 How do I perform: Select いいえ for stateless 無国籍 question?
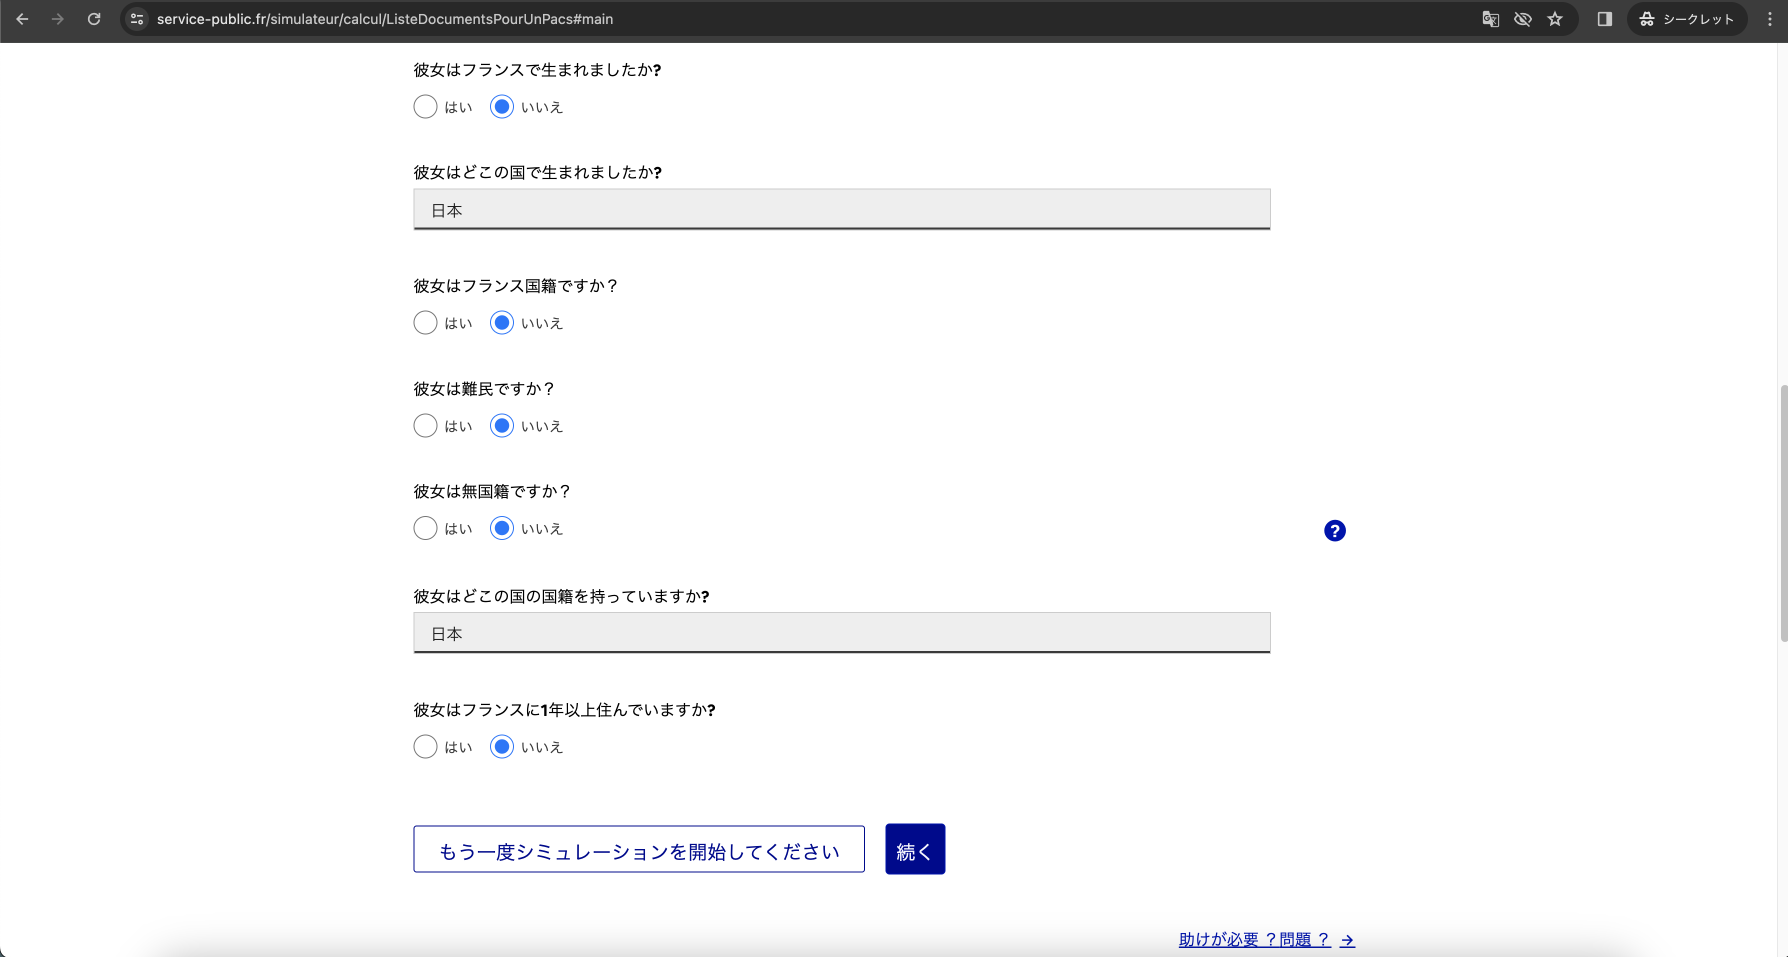pos(502,528)
